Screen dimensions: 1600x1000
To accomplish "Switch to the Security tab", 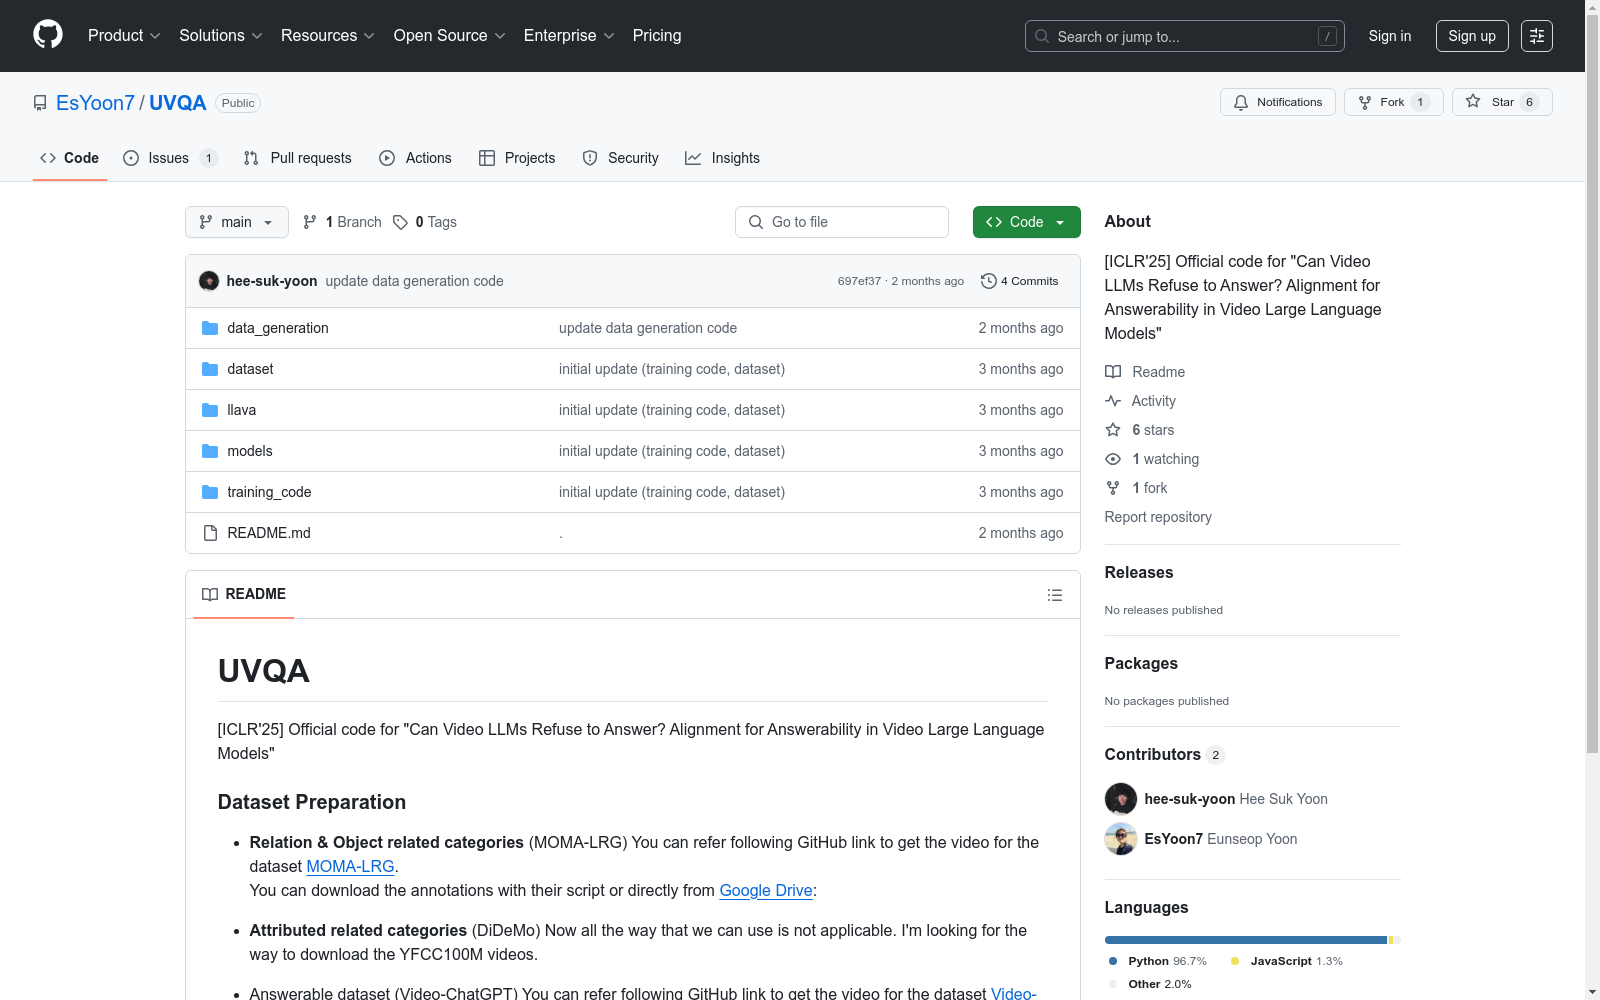I will 621,158.
